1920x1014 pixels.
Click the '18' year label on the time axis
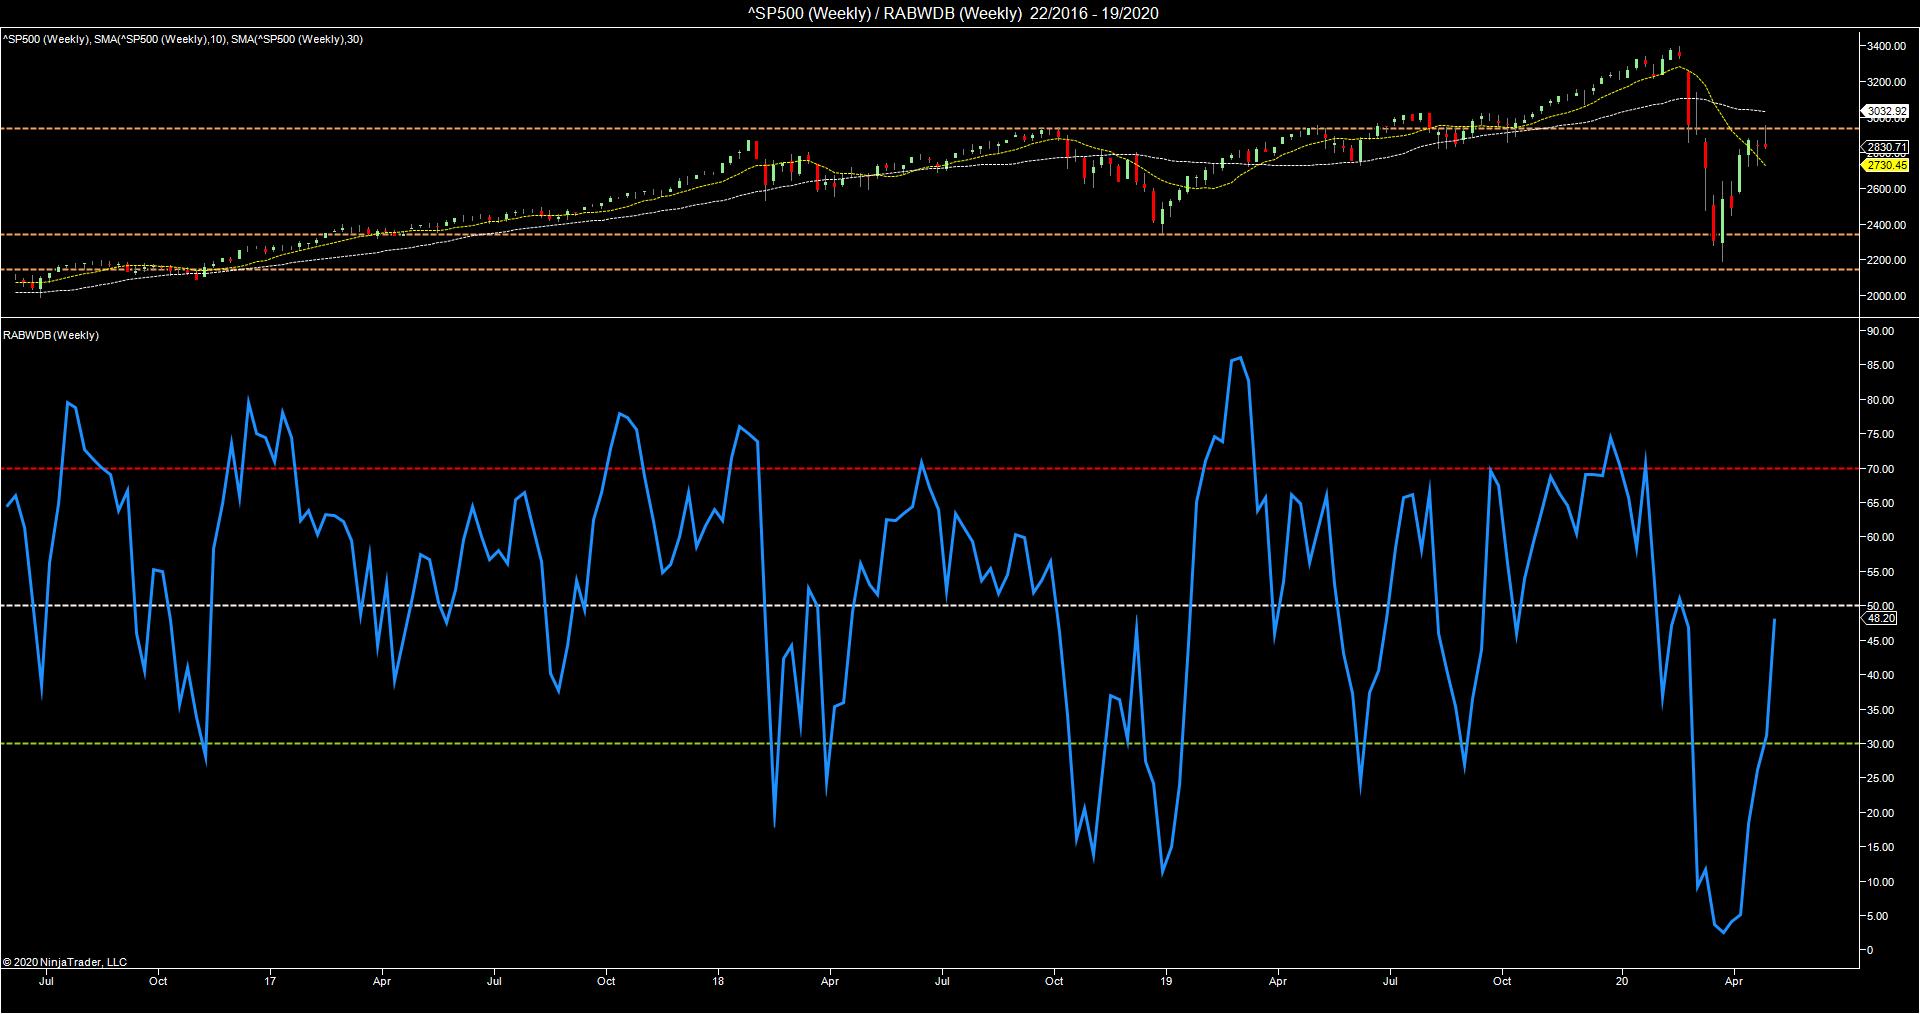719,982
